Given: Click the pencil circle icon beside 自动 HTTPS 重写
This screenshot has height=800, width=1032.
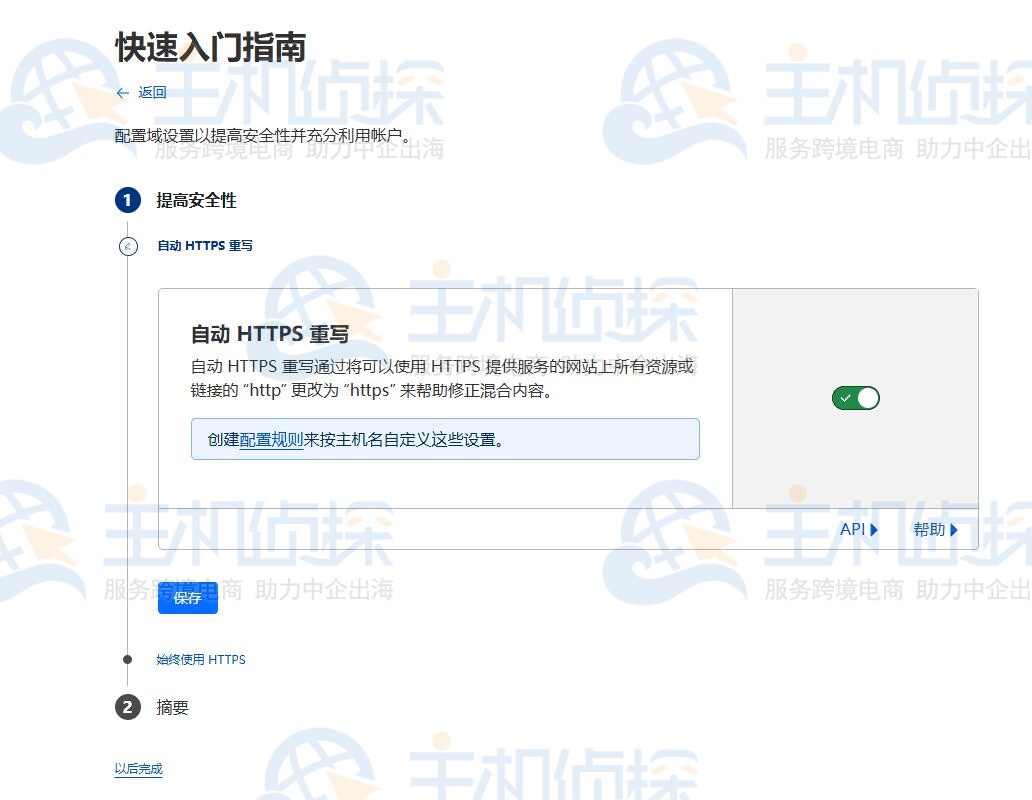Looking at the screenshot, I should click(127, 246).
